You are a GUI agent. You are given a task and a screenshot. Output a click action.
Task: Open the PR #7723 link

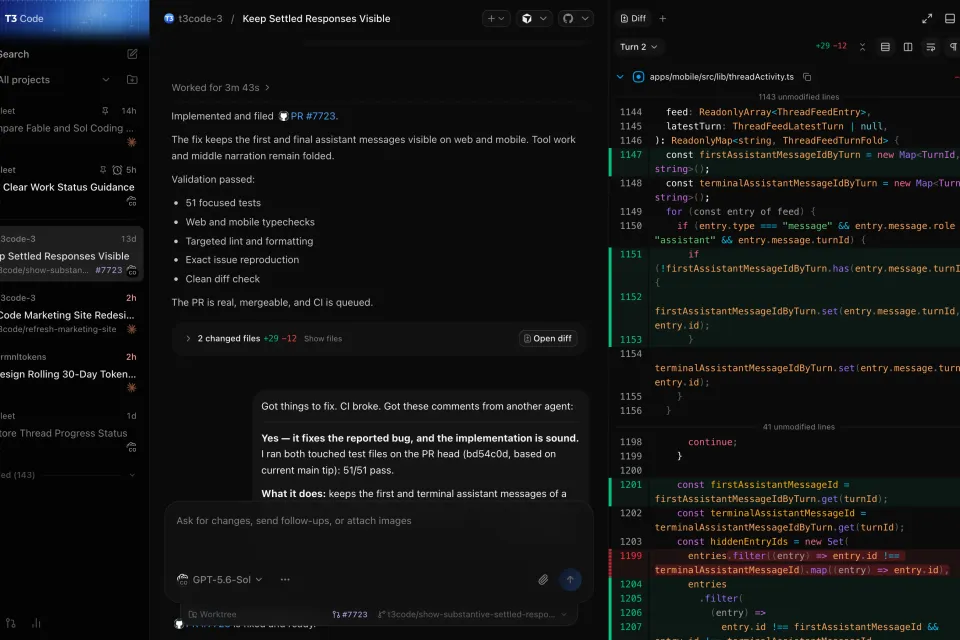[313, 116]
